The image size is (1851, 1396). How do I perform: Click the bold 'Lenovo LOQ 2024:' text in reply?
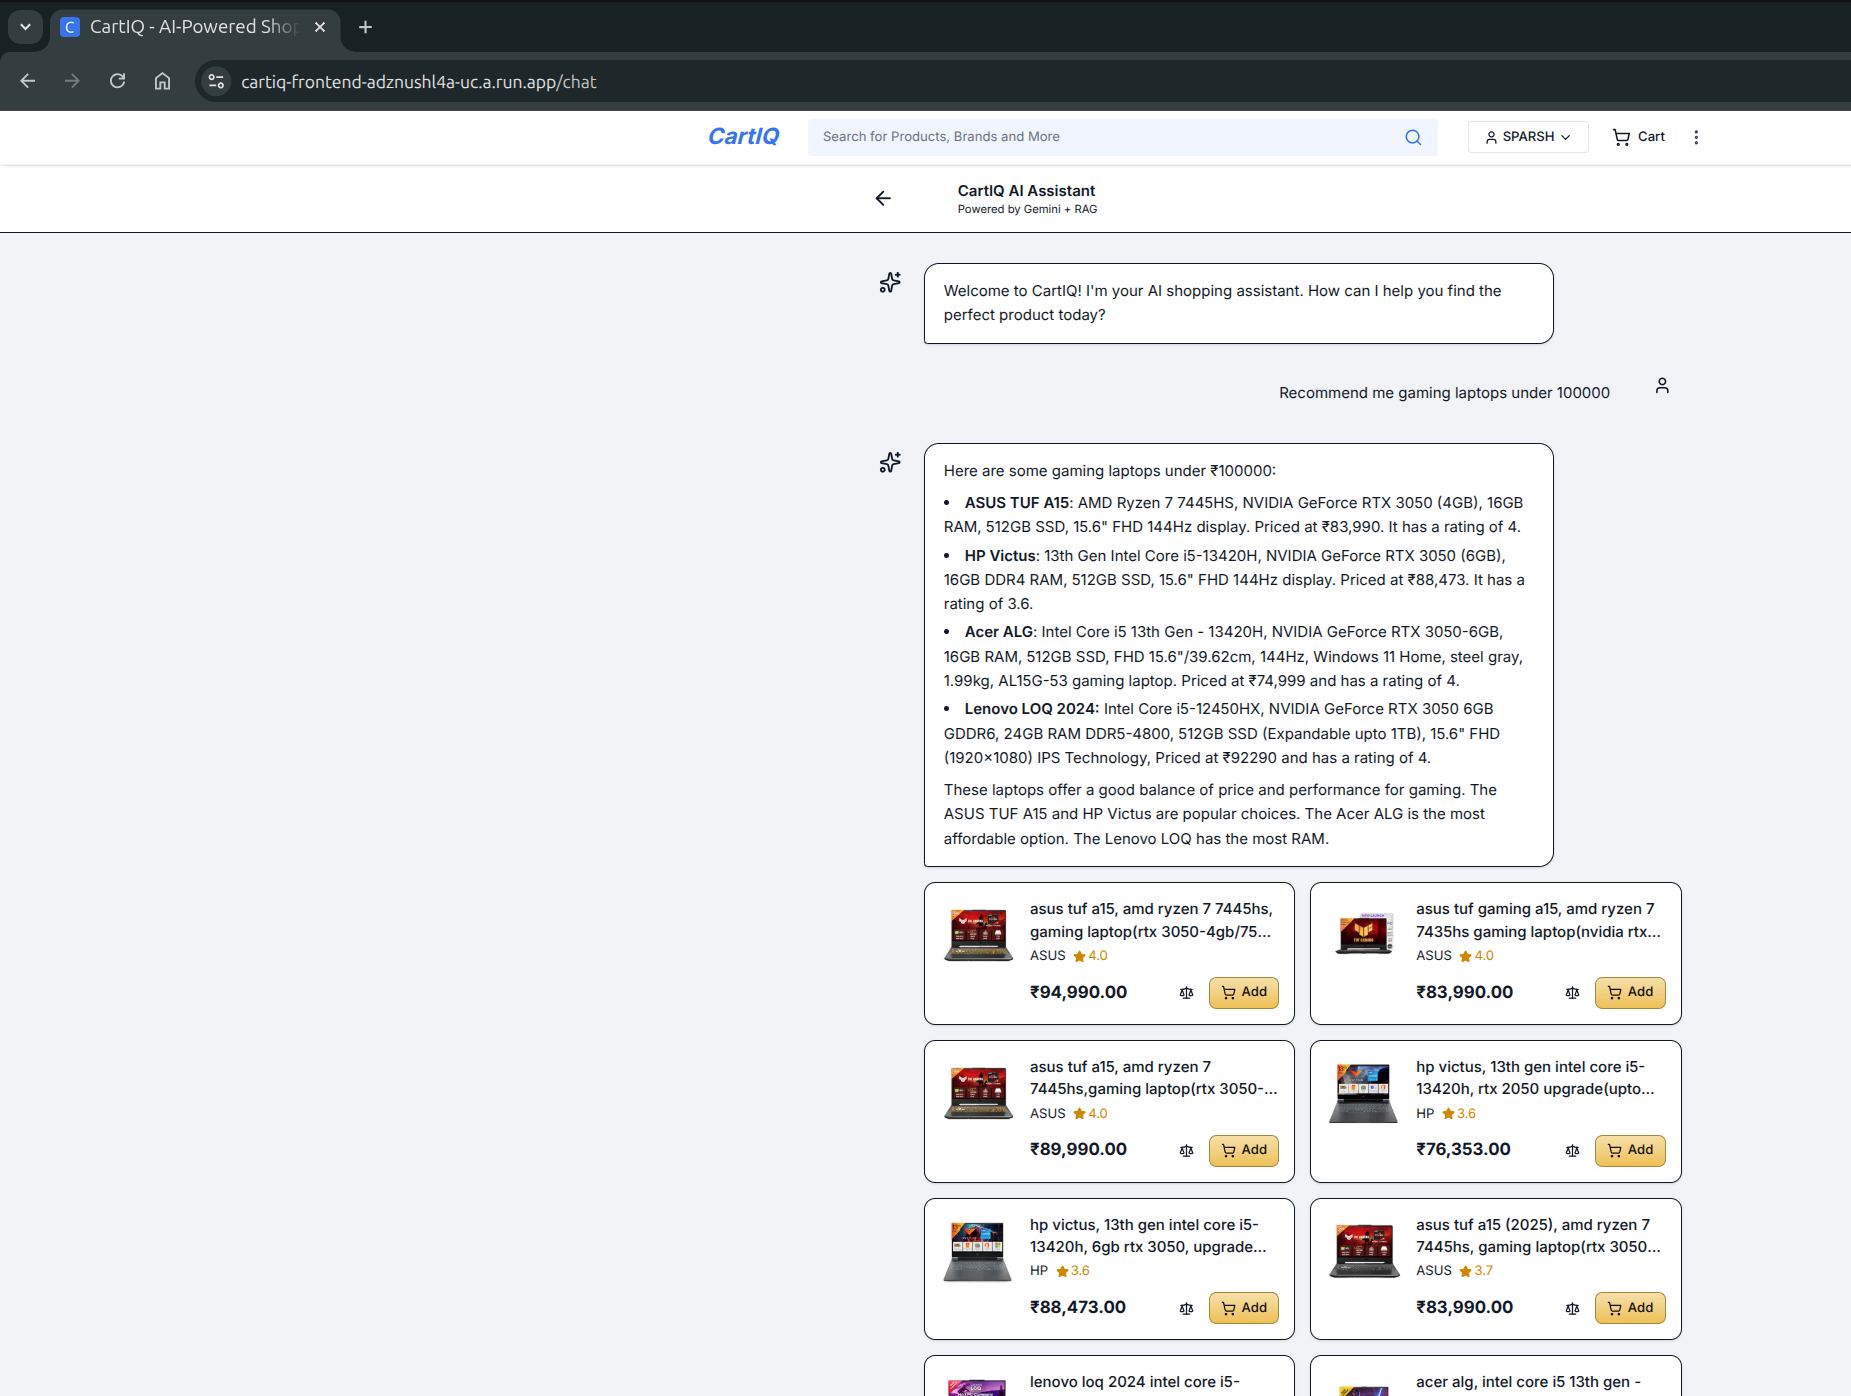(1031, 709)
